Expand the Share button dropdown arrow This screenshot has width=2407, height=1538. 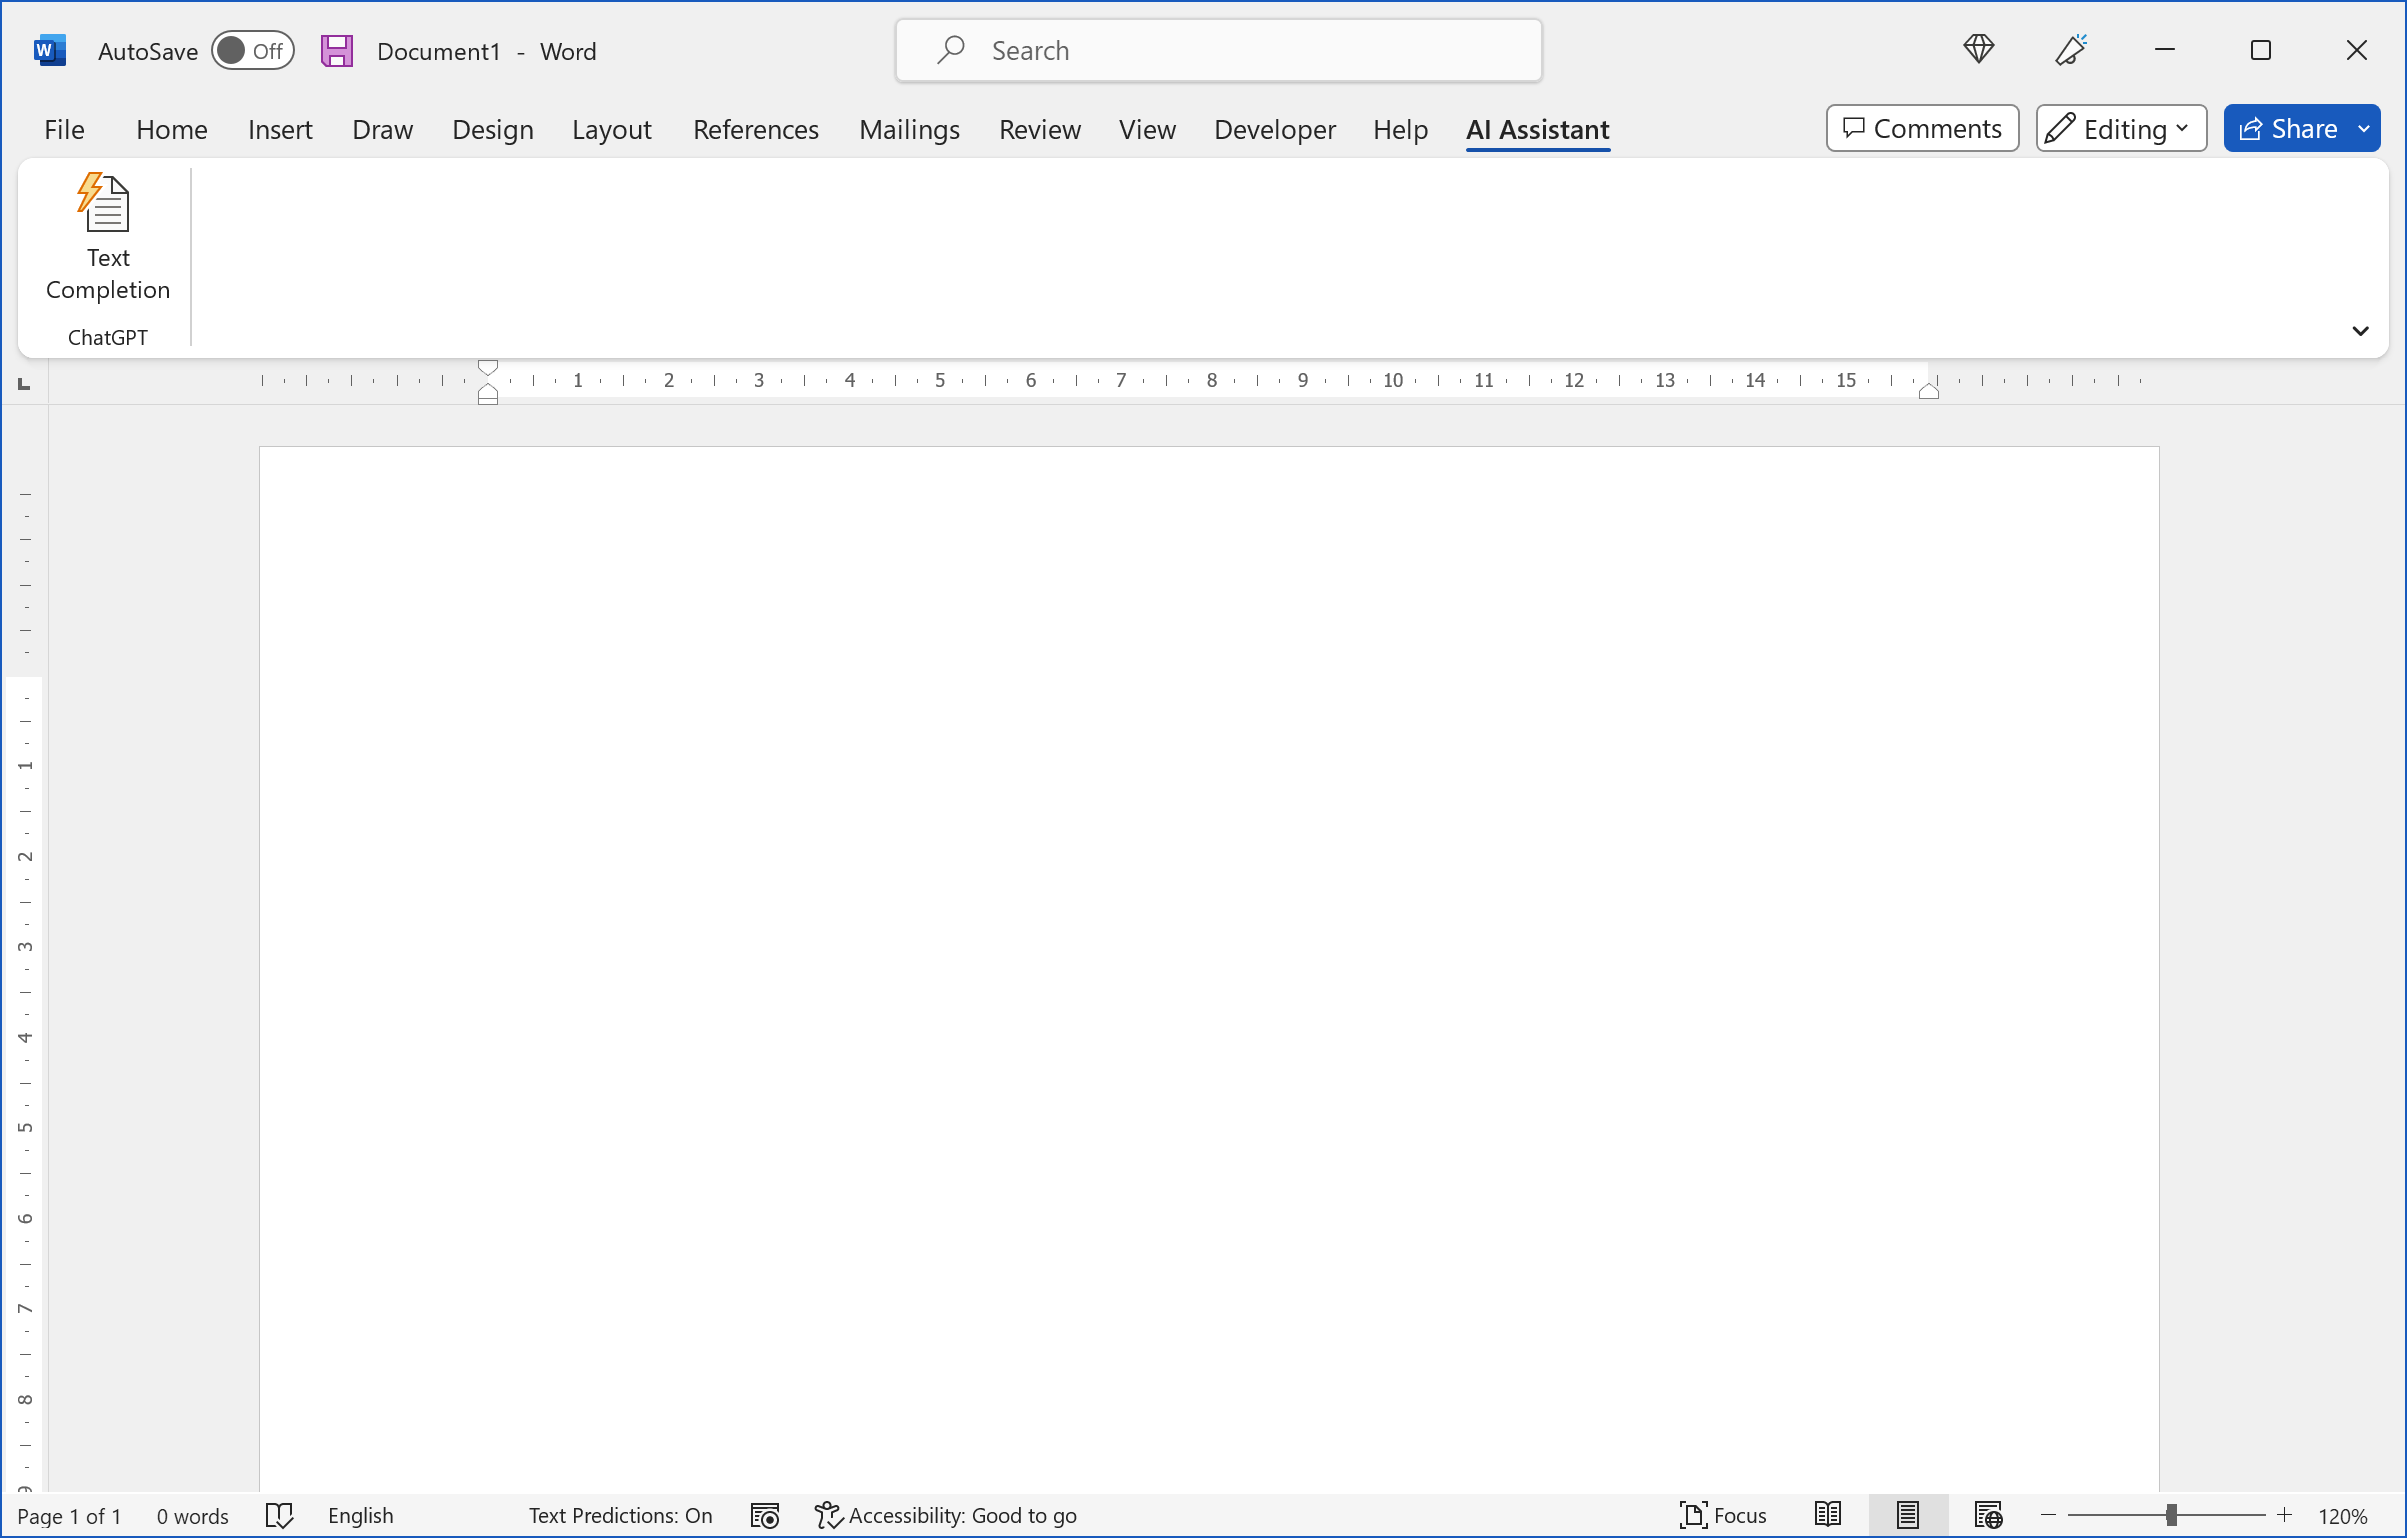pos(2364,129)
